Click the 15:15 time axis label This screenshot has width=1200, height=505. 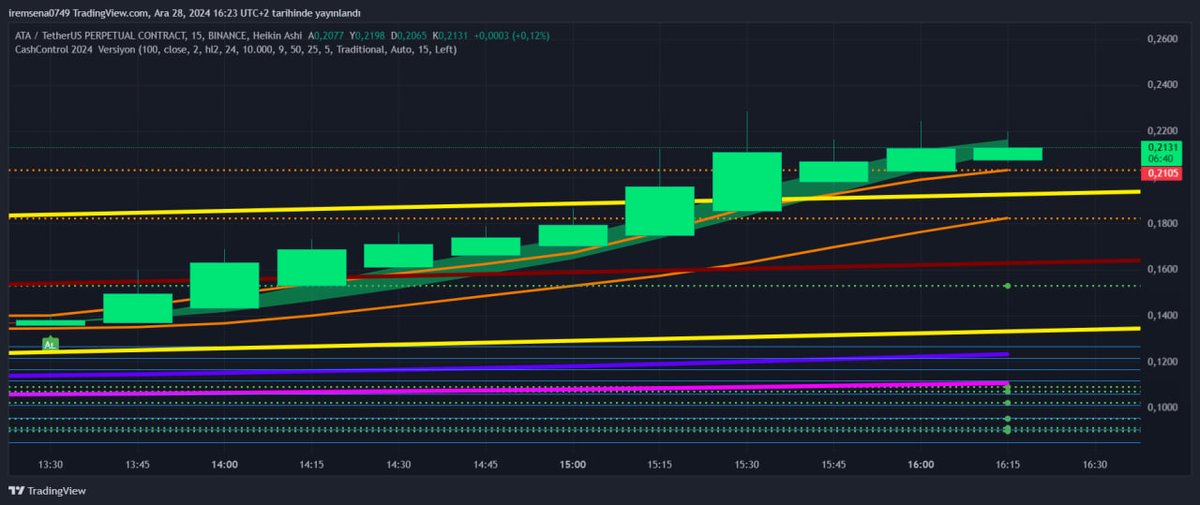pyautogui.click(x=660, y=465)
